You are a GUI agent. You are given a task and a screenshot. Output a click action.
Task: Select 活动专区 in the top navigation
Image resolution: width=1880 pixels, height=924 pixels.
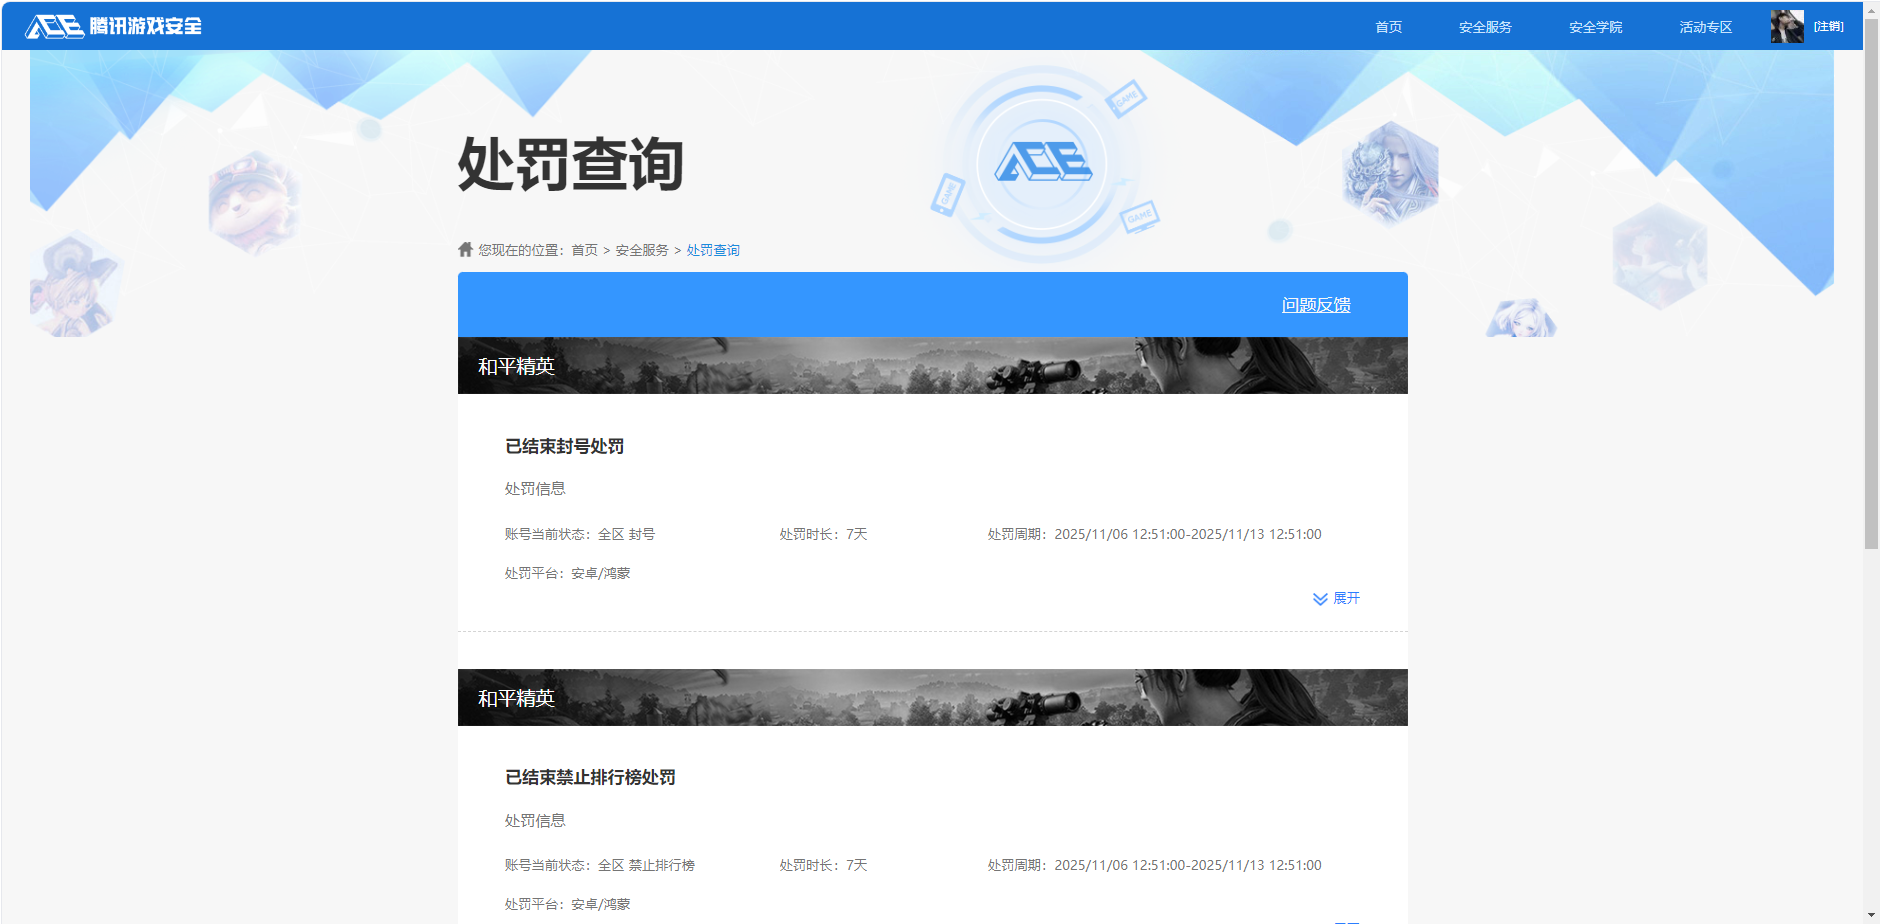click(x=1705, y=27)
